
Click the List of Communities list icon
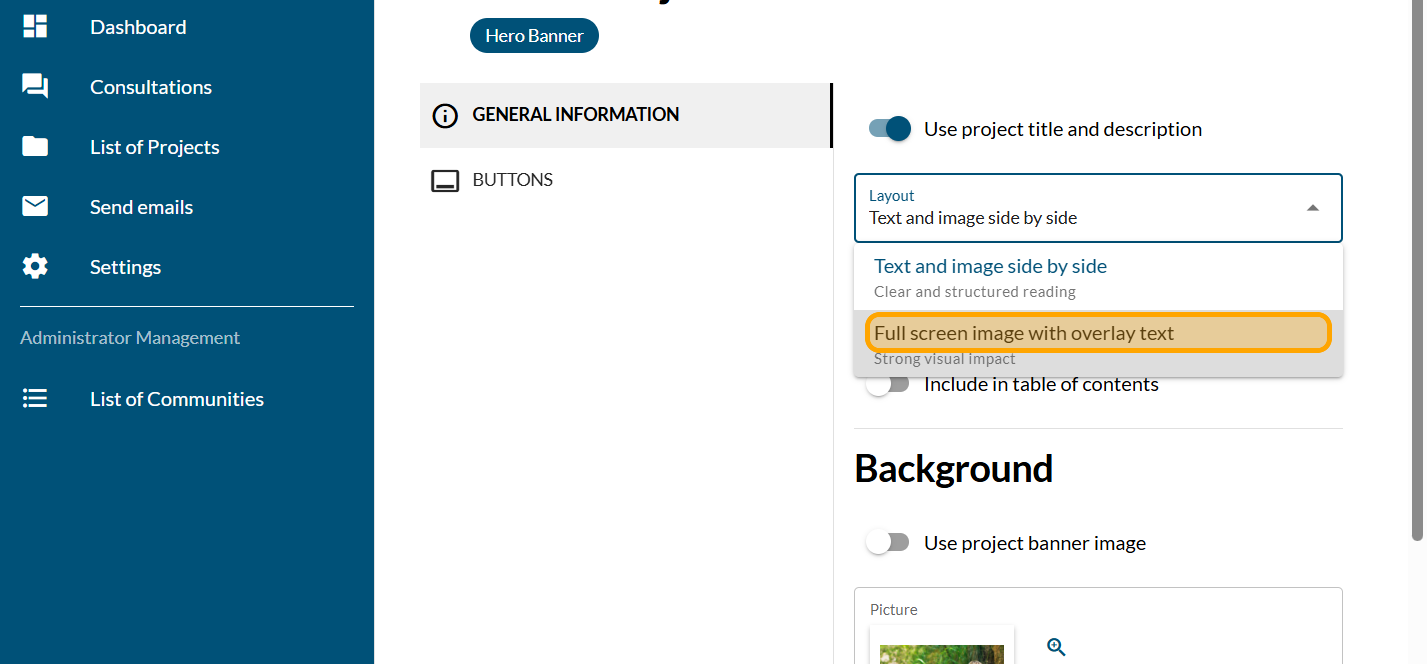(35, 399)
